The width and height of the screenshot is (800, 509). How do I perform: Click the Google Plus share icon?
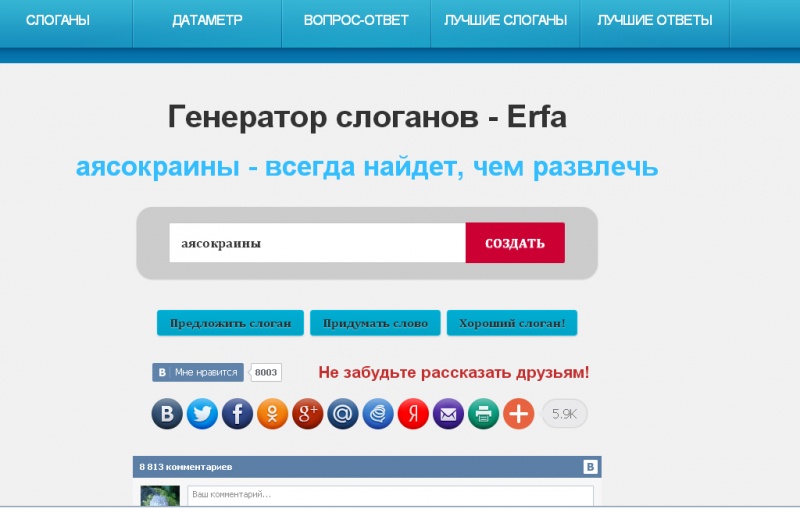(308, 414)
